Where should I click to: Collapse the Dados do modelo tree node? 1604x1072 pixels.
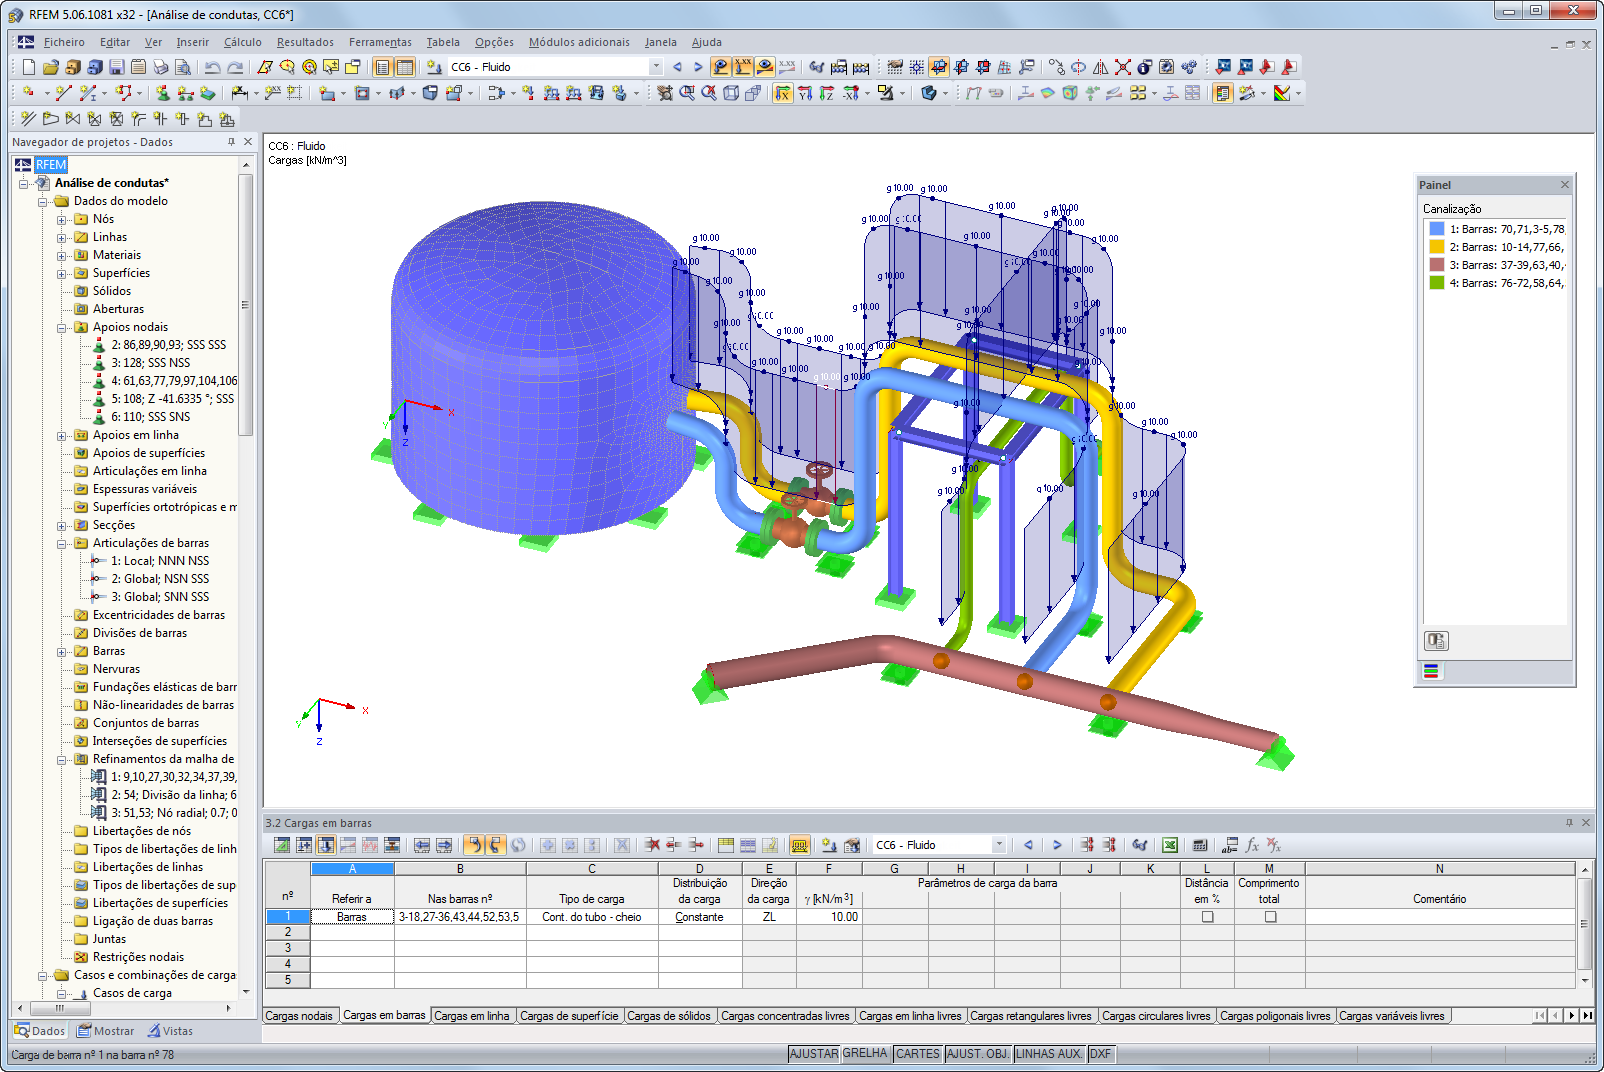pos(43,202)
